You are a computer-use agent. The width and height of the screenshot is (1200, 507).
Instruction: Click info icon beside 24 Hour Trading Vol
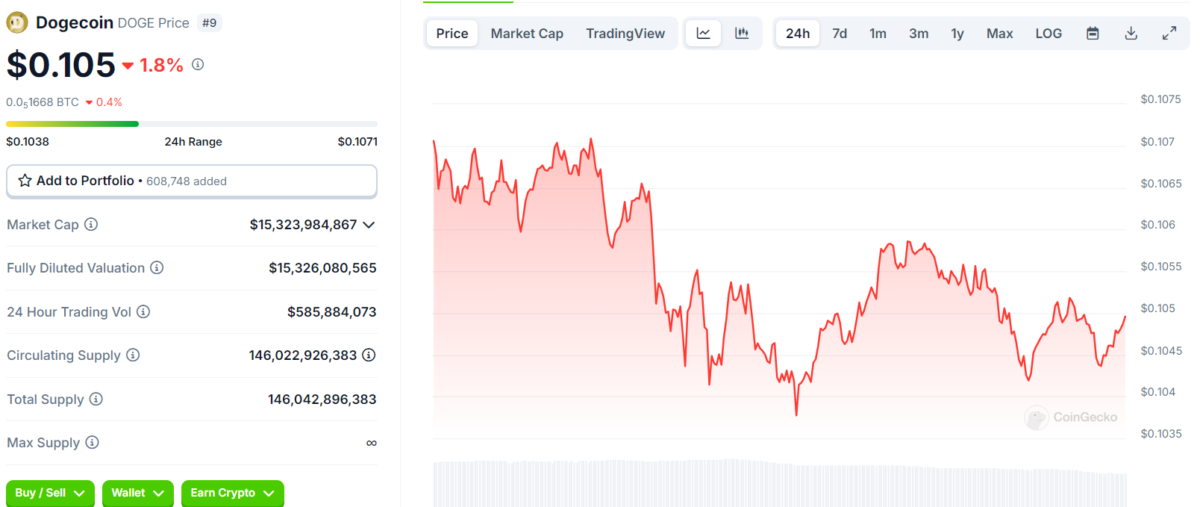[144, 312]
